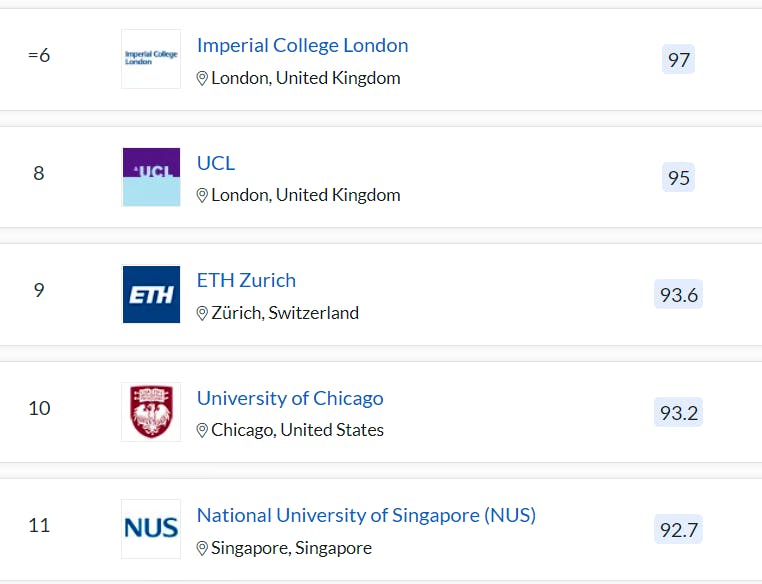Click the overall score 93.6 badge

click(x=678, y=295)
